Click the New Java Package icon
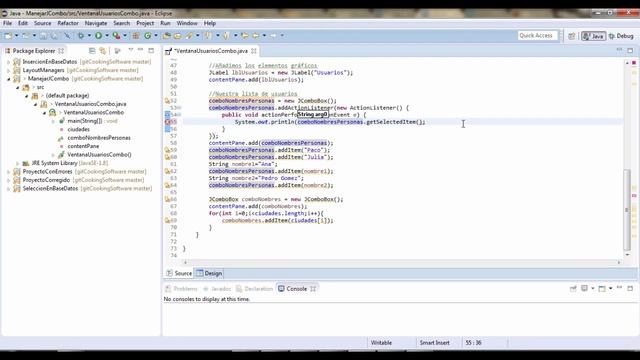Image resolution: width=640 pixels, height=360 pixels. tap(136, 36)
